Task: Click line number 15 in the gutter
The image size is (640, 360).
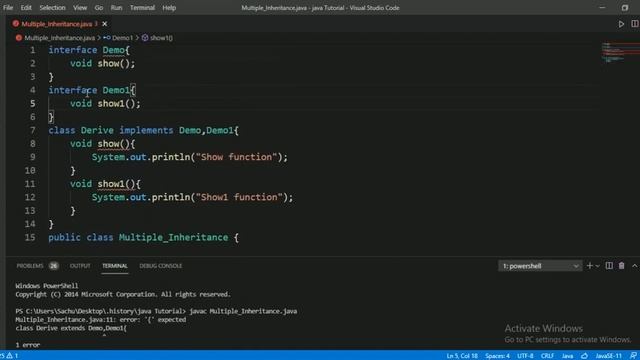Action: pyautogui.click(x=30, y=238)
